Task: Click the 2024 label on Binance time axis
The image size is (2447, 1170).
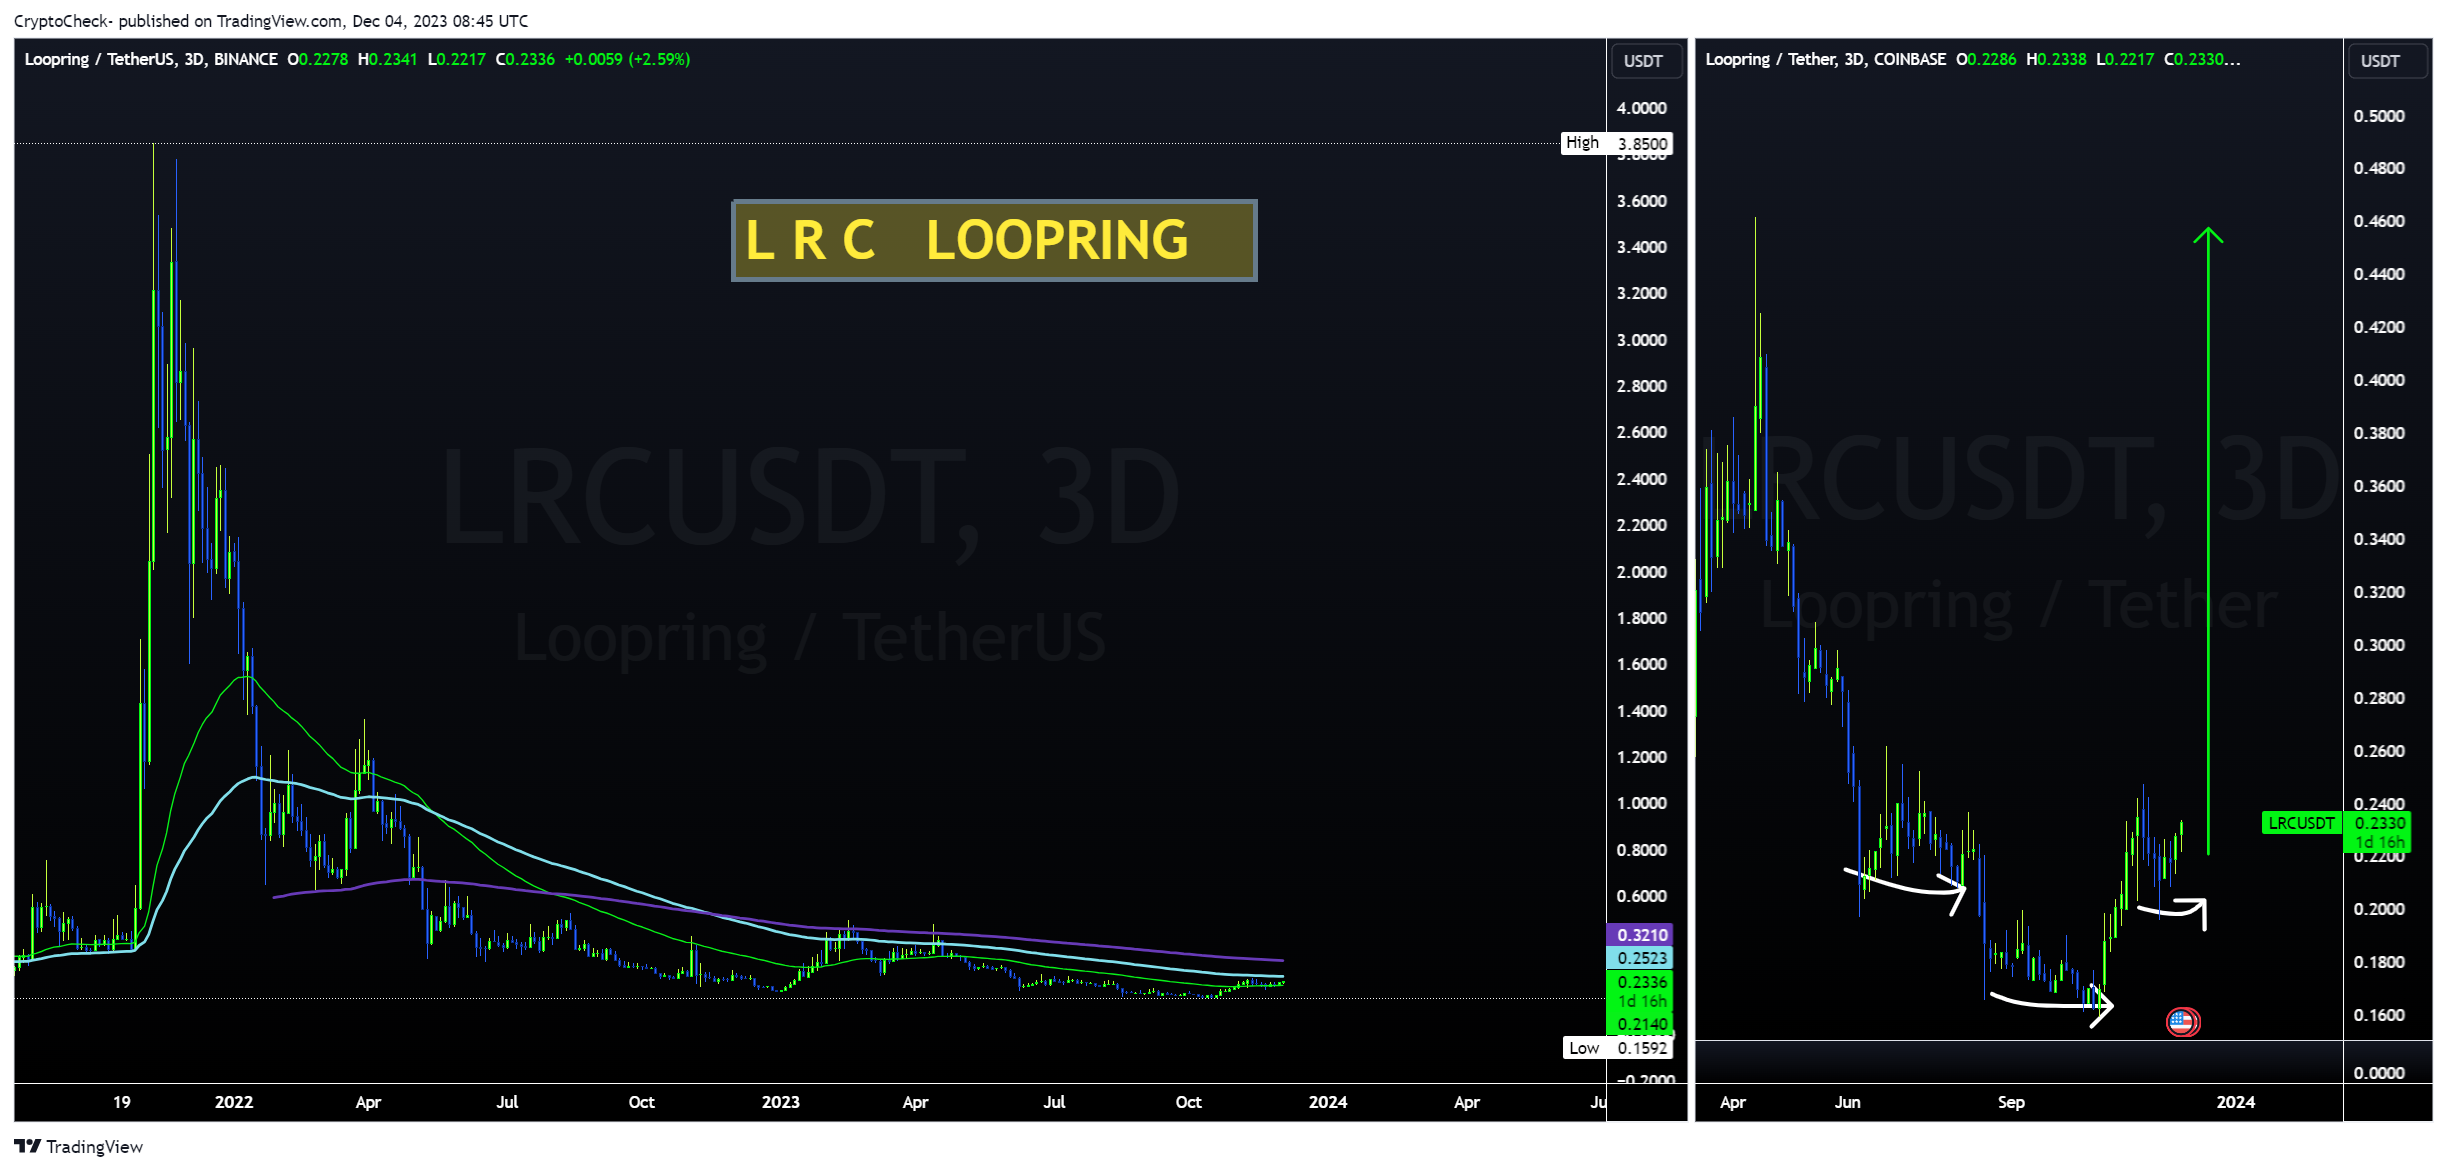Action: pyautogui.click(x=1327, y=1102)
